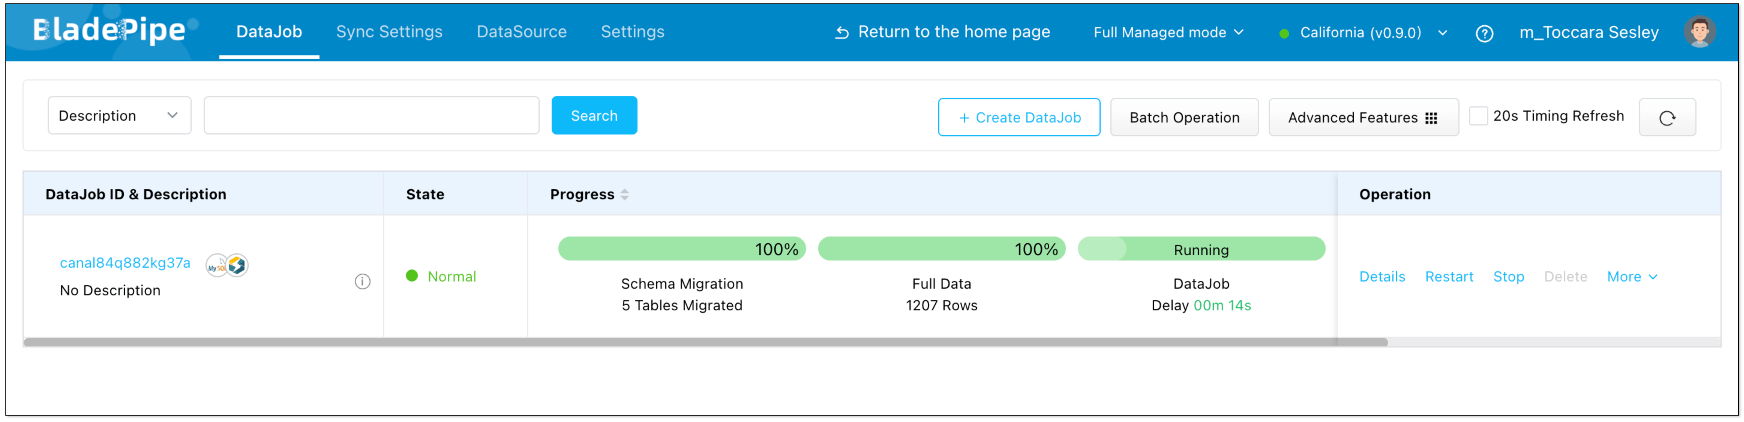Viewport: 1744px width, 422px height.
Task: Expand the More operations menu
Action: (1632, 277)
